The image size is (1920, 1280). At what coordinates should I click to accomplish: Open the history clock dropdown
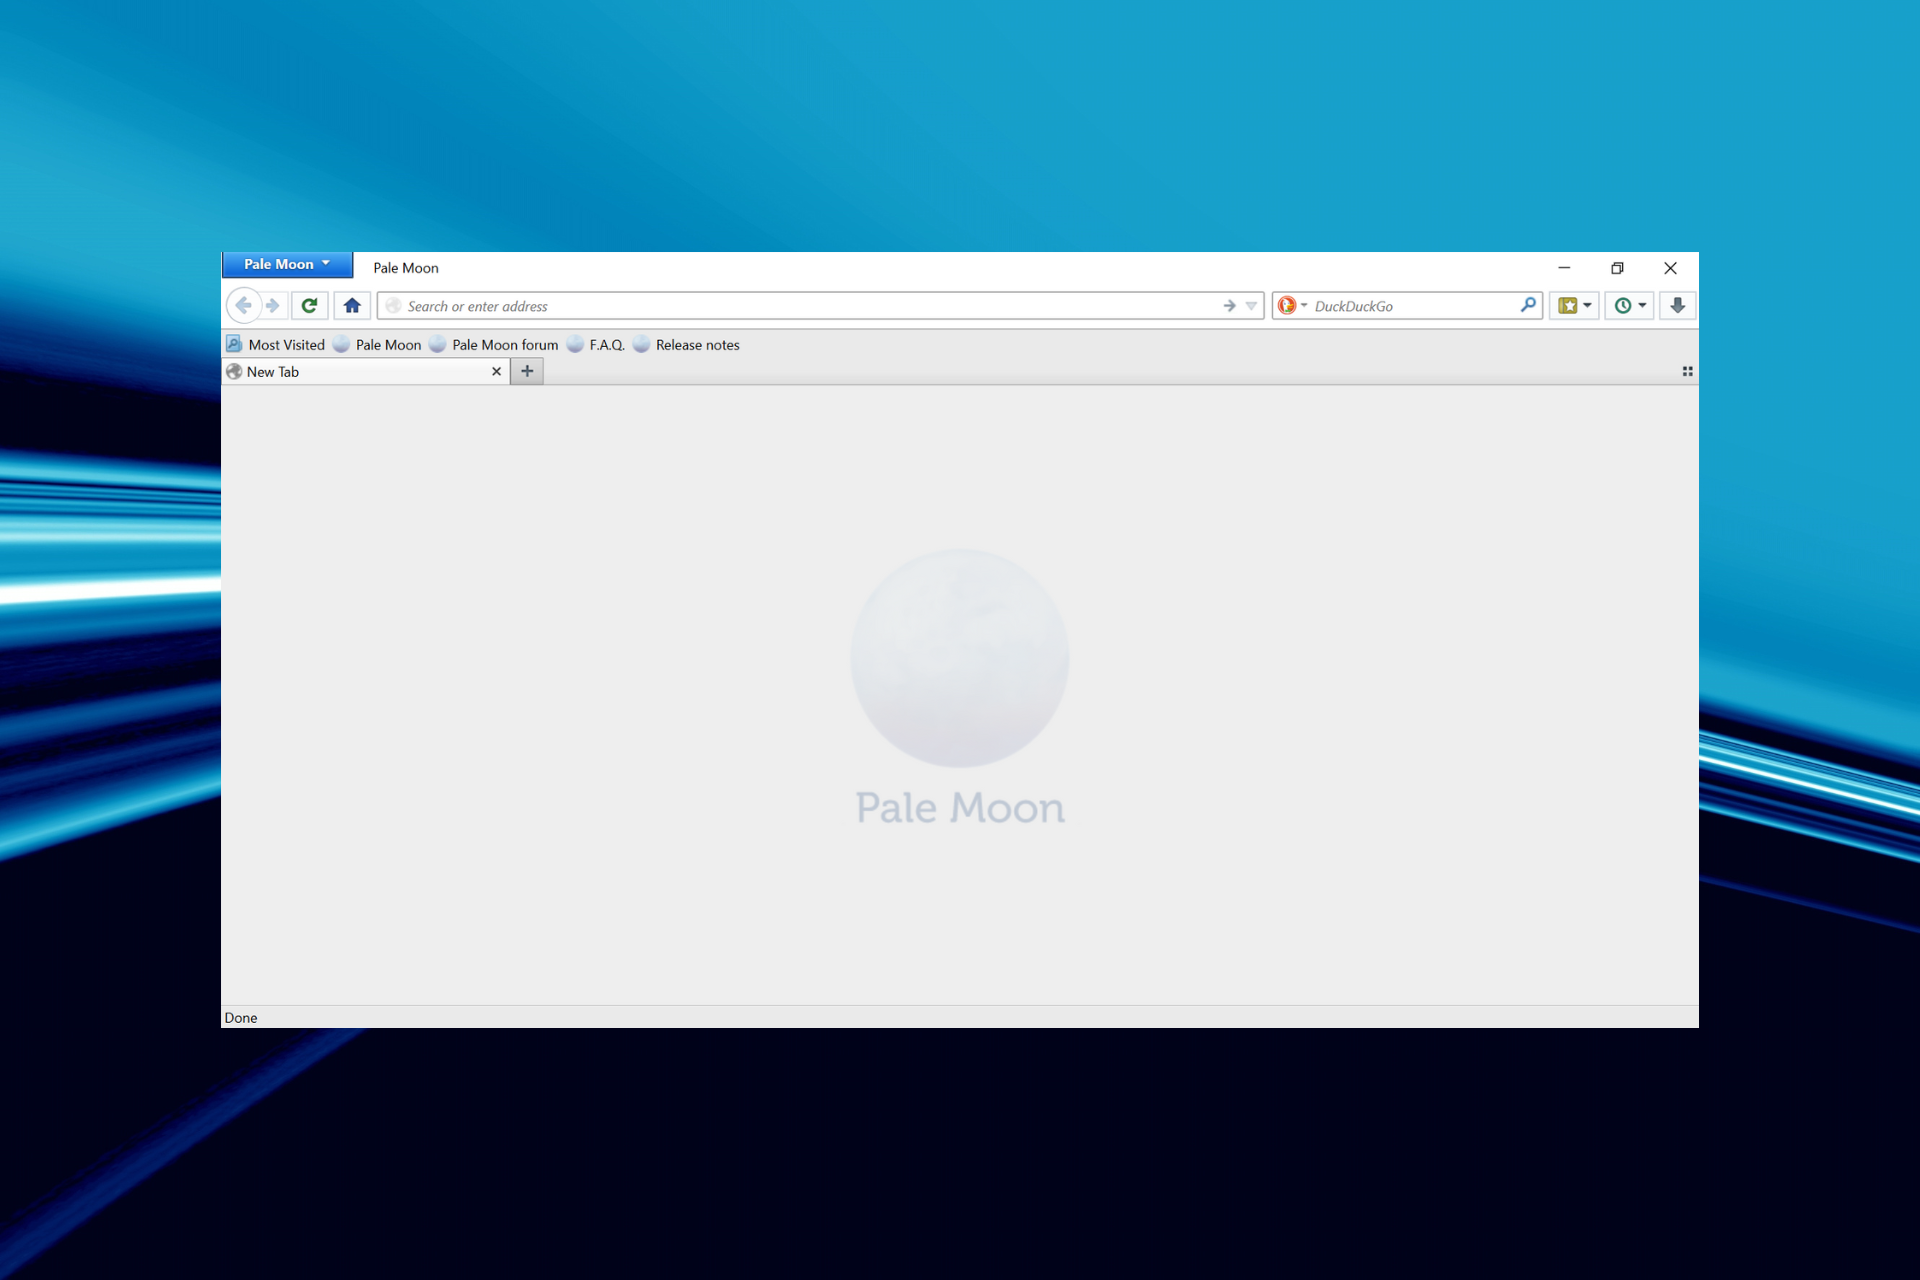[x=1630, y=306]
